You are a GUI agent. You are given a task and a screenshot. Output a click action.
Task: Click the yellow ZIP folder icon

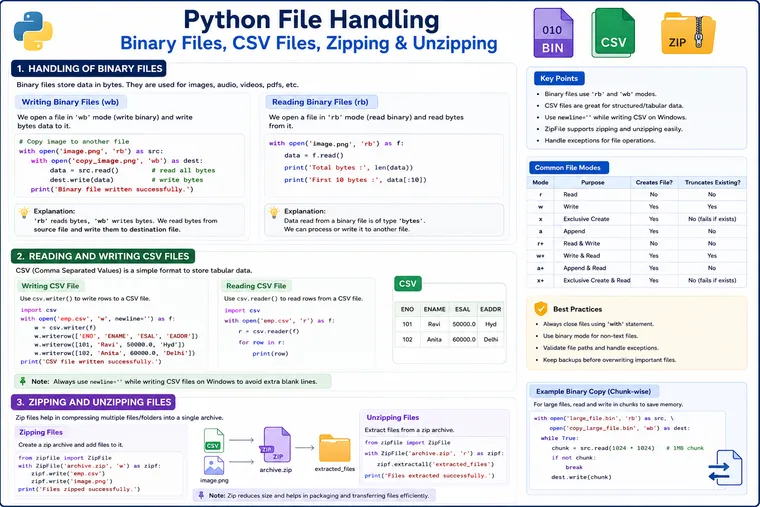[x=688, y=34]
